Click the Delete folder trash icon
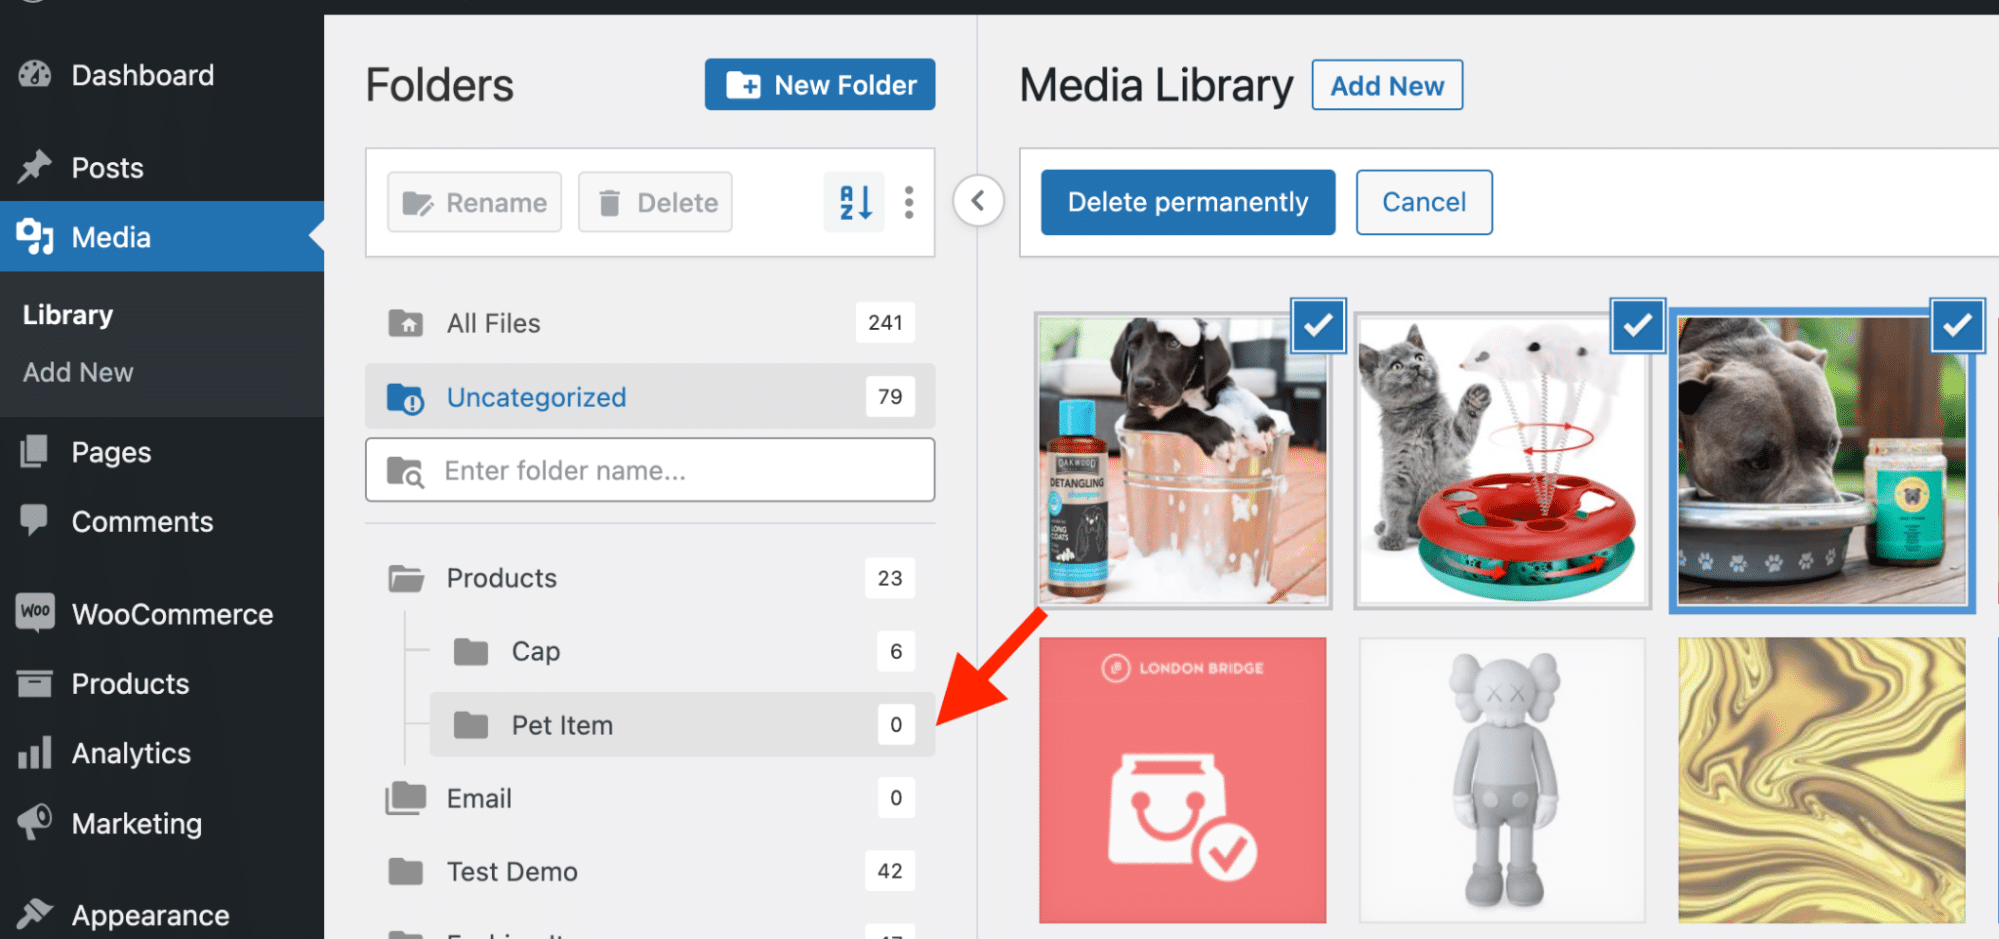 point(611,202)
